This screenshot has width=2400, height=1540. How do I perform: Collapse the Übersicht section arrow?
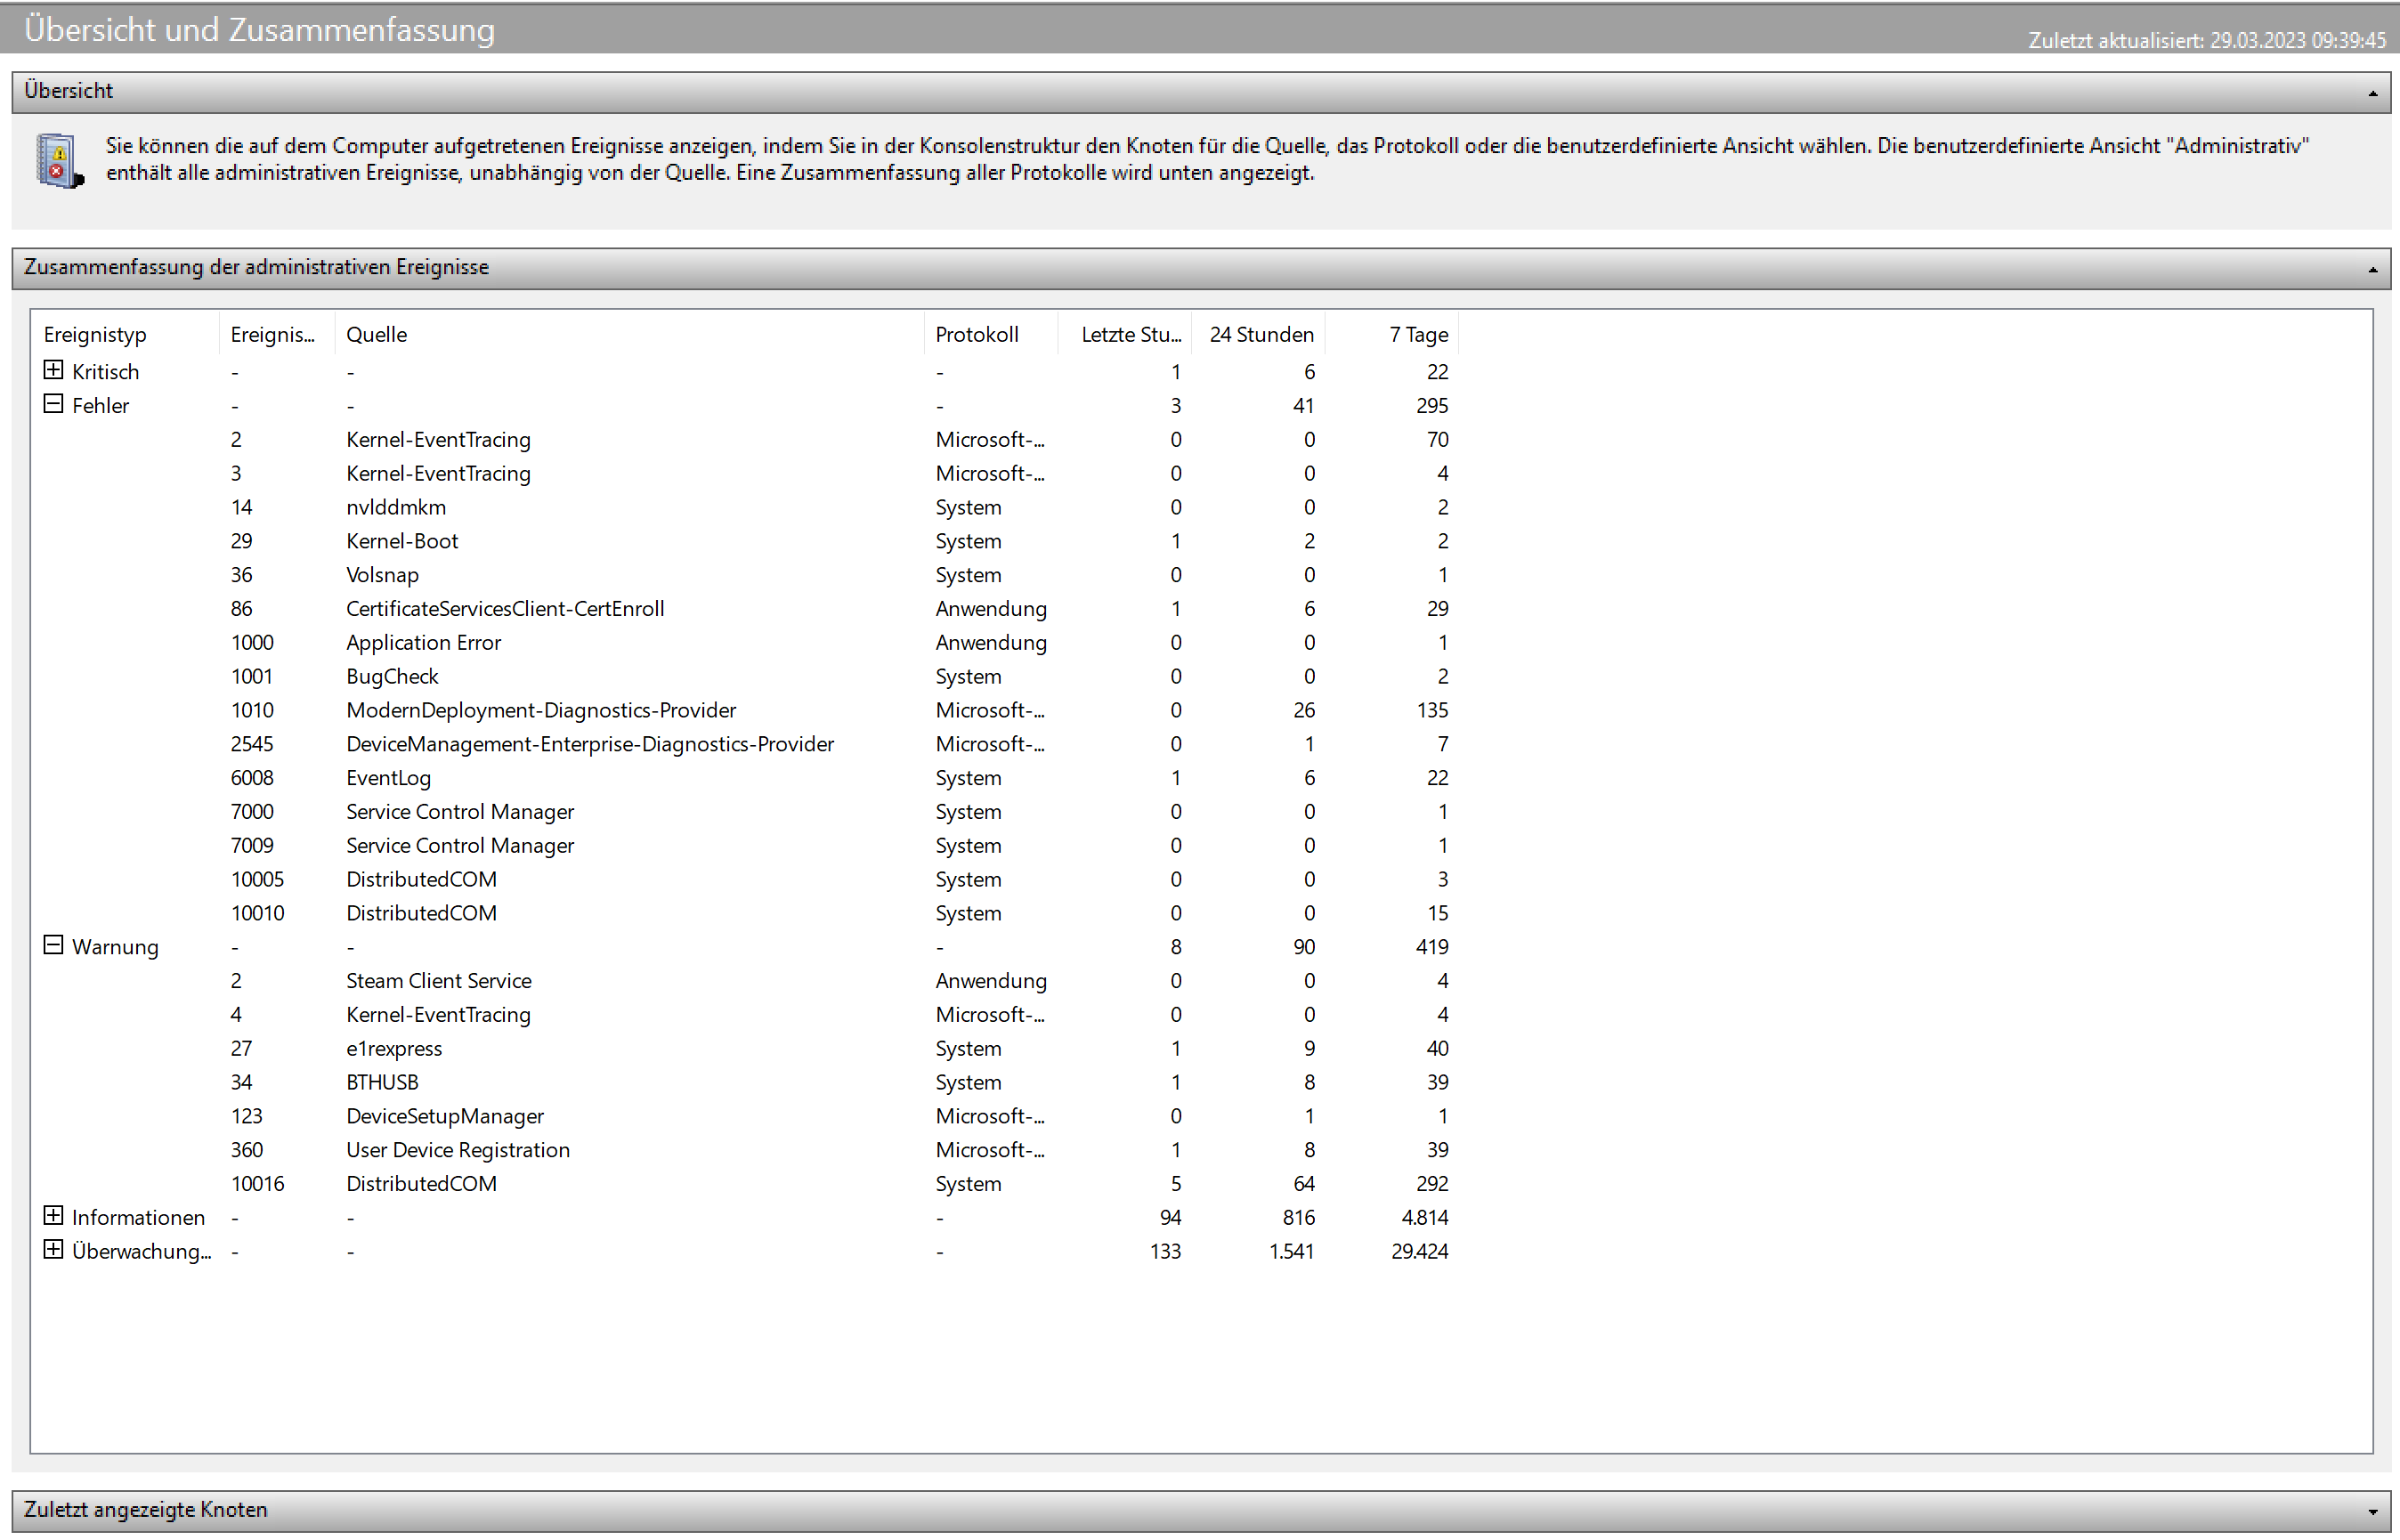[x=2372, y=93]
